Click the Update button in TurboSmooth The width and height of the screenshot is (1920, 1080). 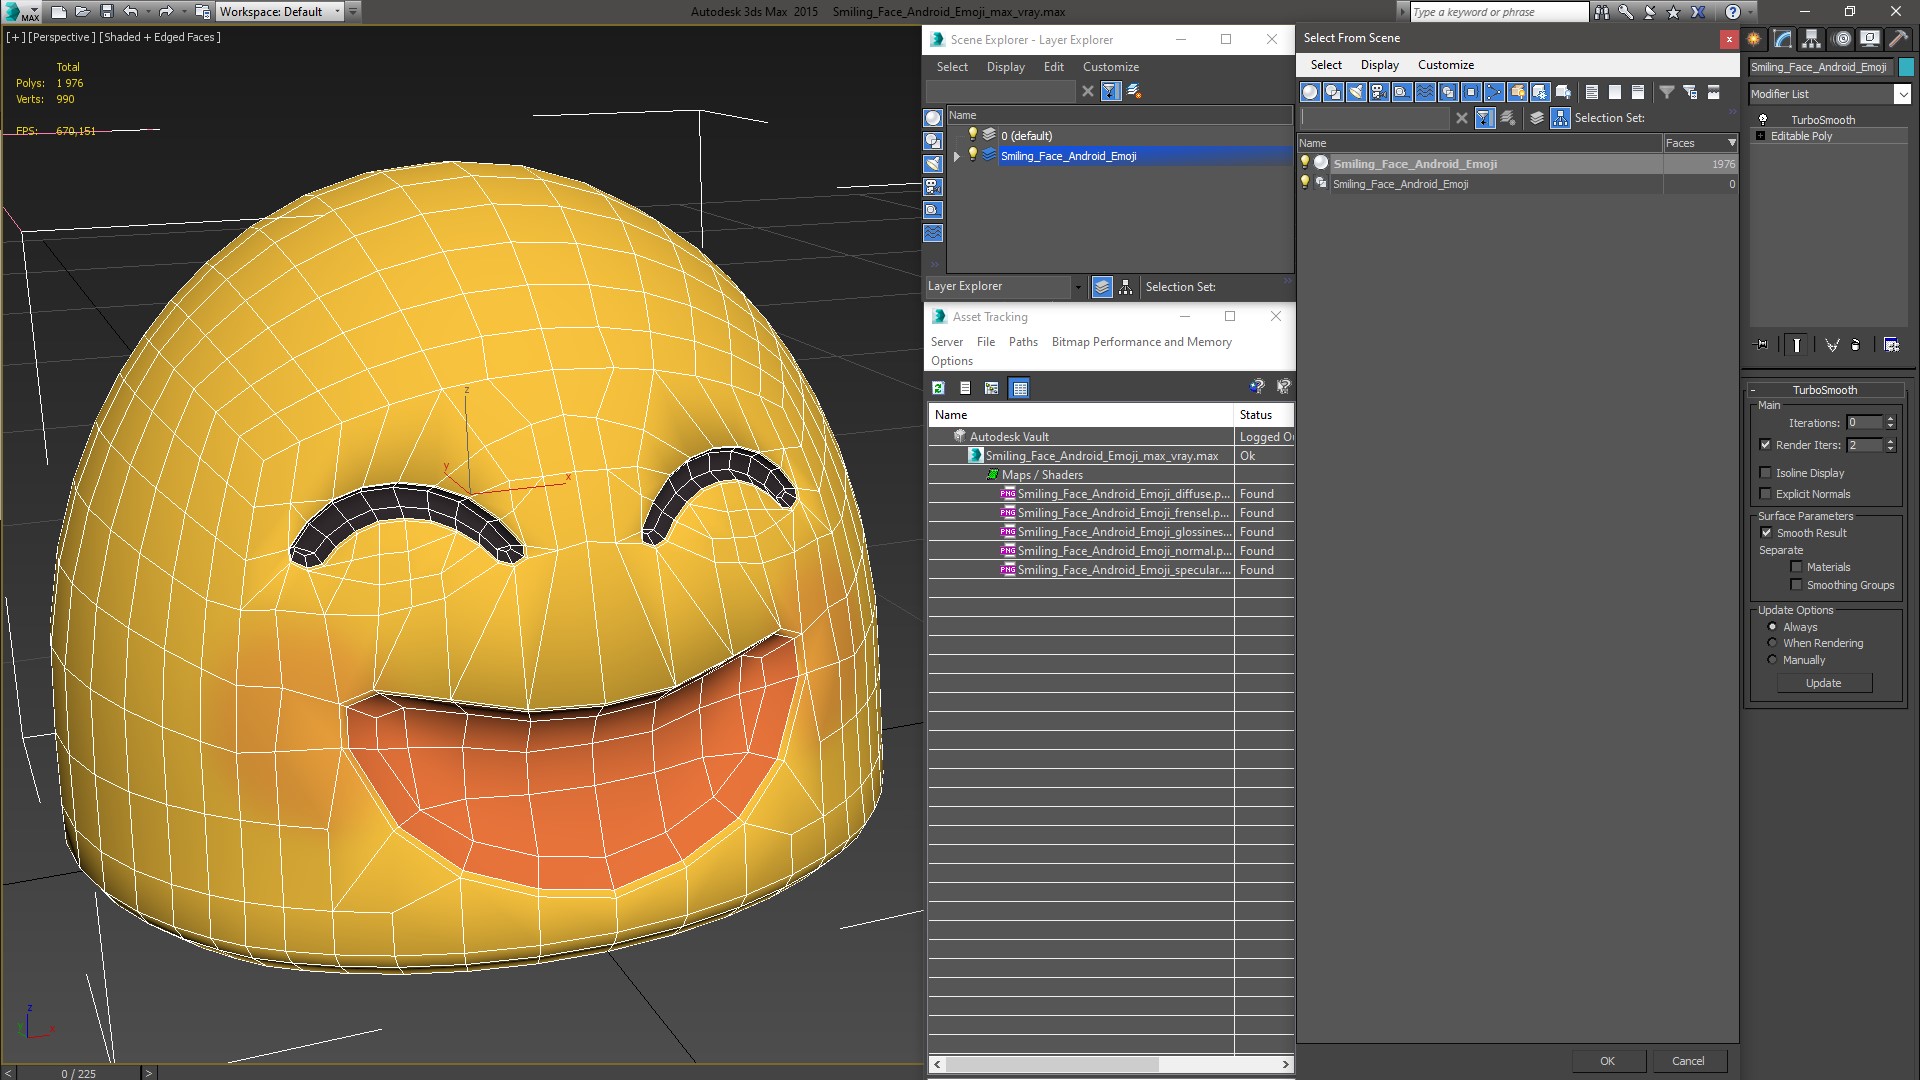(1824, 682)
